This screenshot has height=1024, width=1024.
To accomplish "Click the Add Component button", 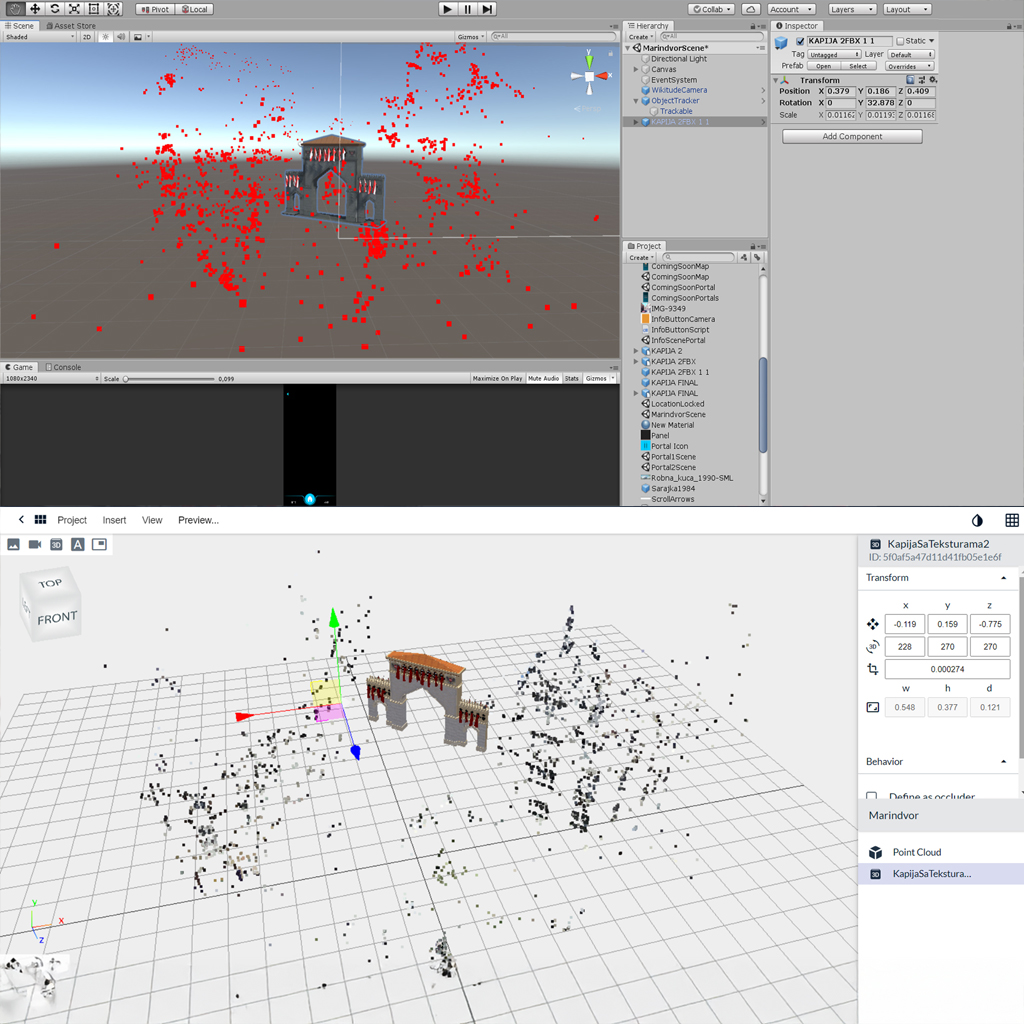I will click(852, 136).
